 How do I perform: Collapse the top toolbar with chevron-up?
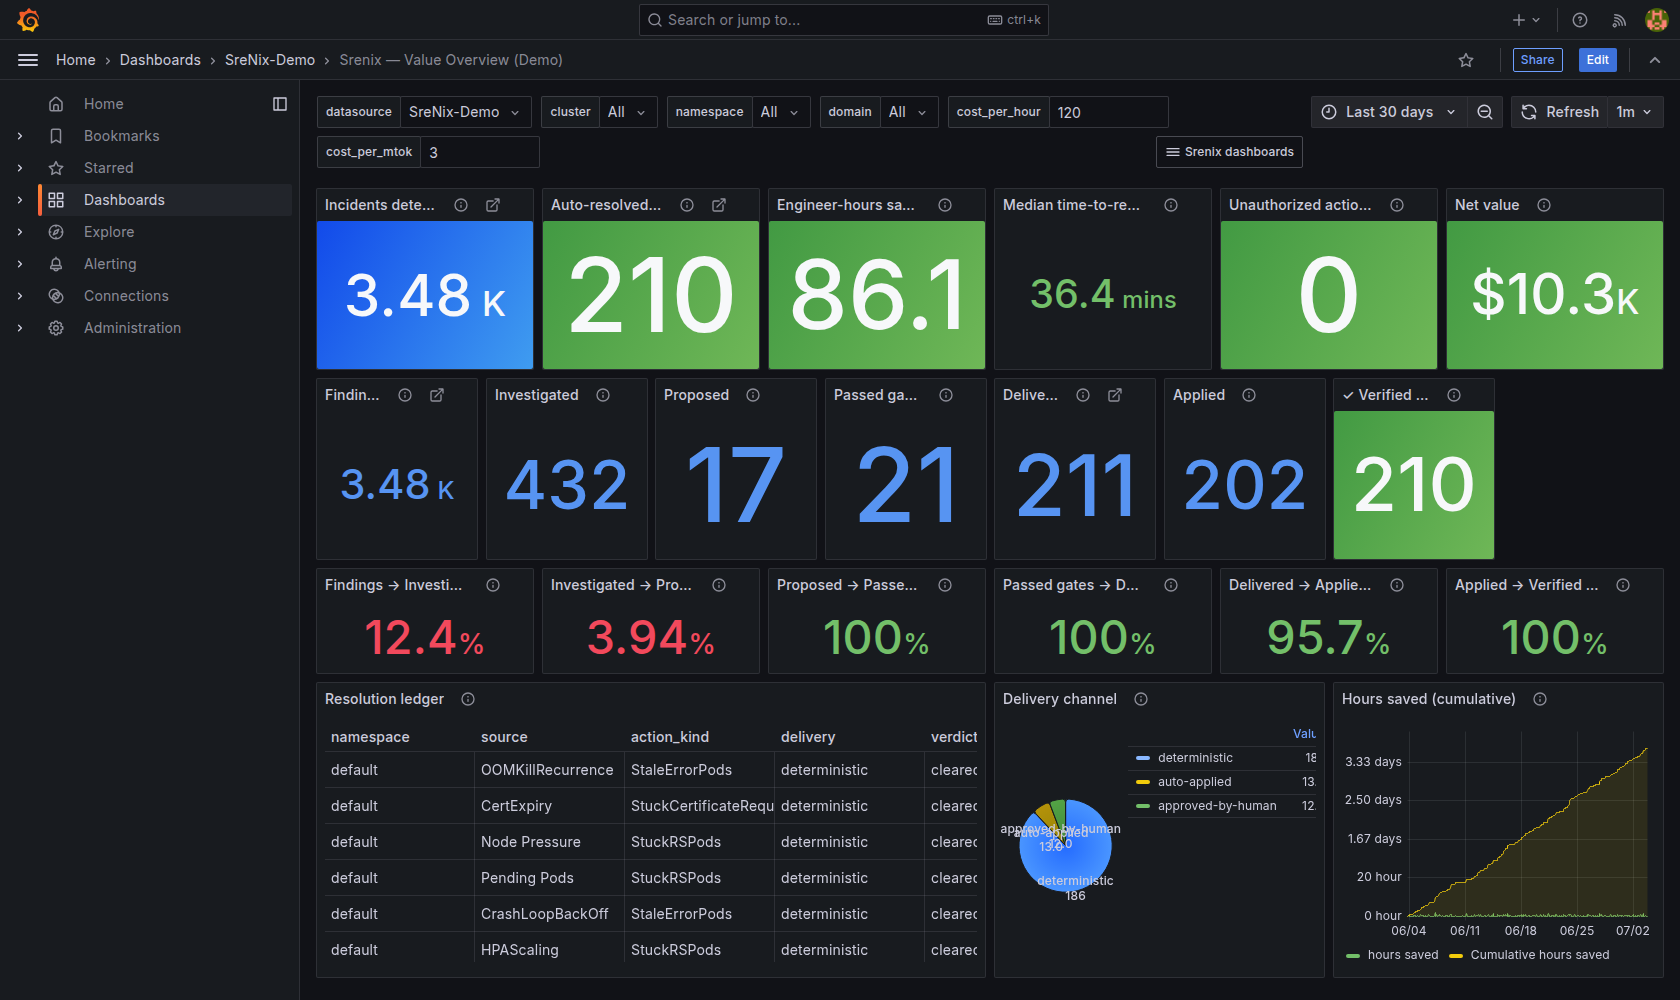click(1655, 60)
